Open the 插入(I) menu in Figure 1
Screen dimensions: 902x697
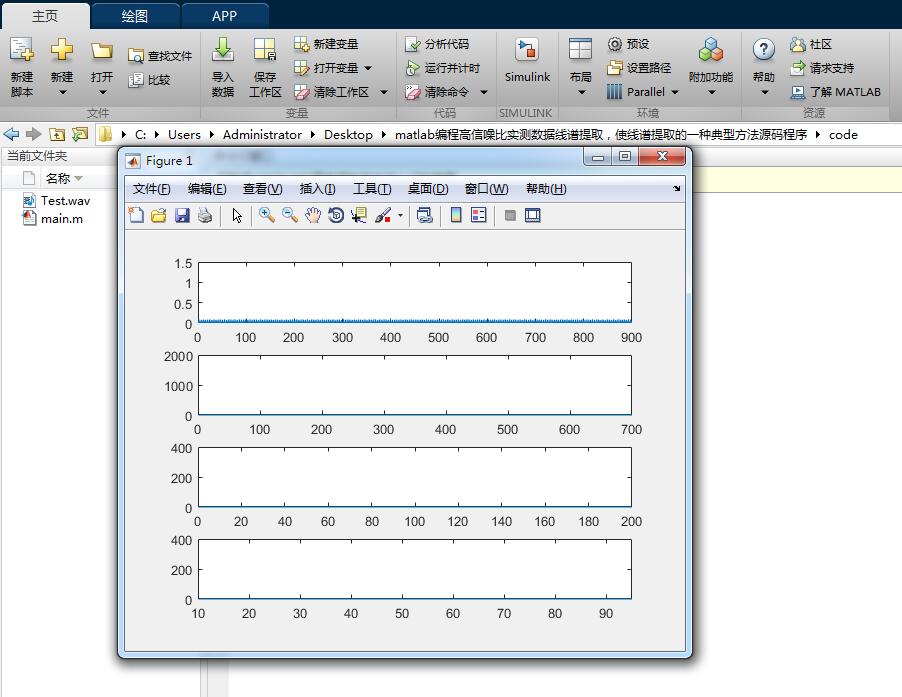click(317, 189)
